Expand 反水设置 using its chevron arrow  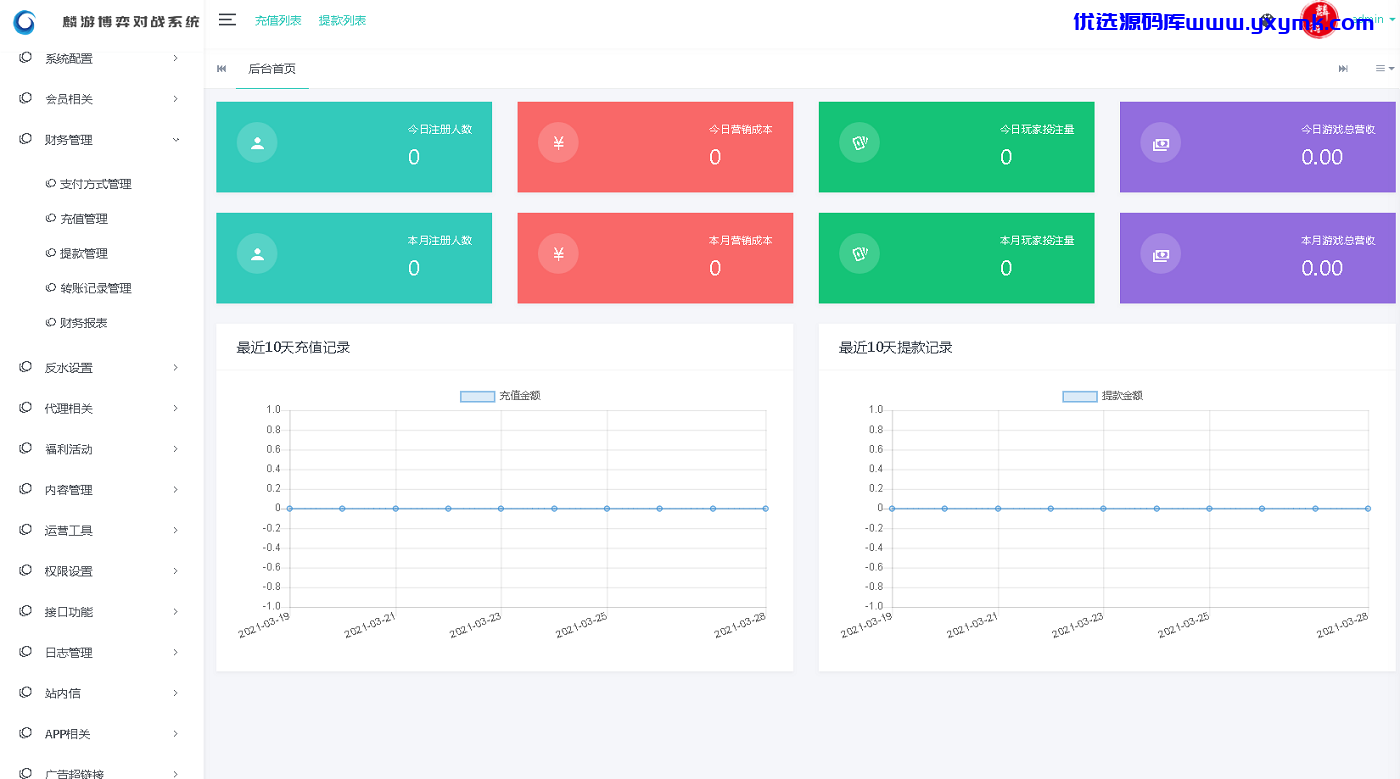coord(176,367)
